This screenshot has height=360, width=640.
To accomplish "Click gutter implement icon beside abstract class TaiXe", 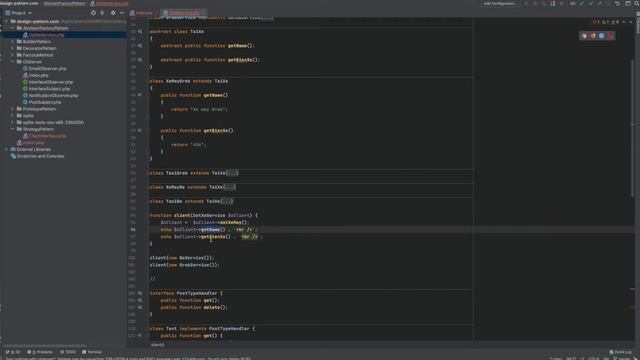I will point(140,31).
